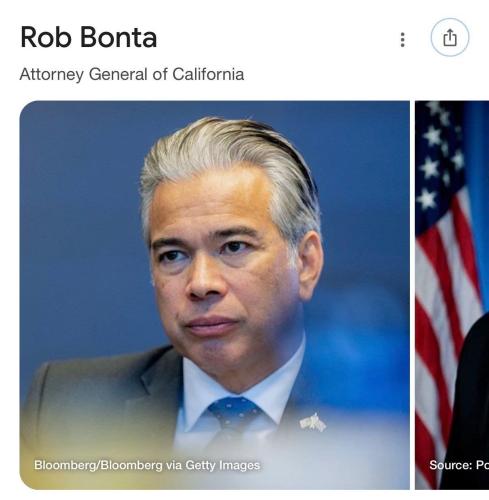
Task: Tap the share icon button
Action: coord(450,37)
